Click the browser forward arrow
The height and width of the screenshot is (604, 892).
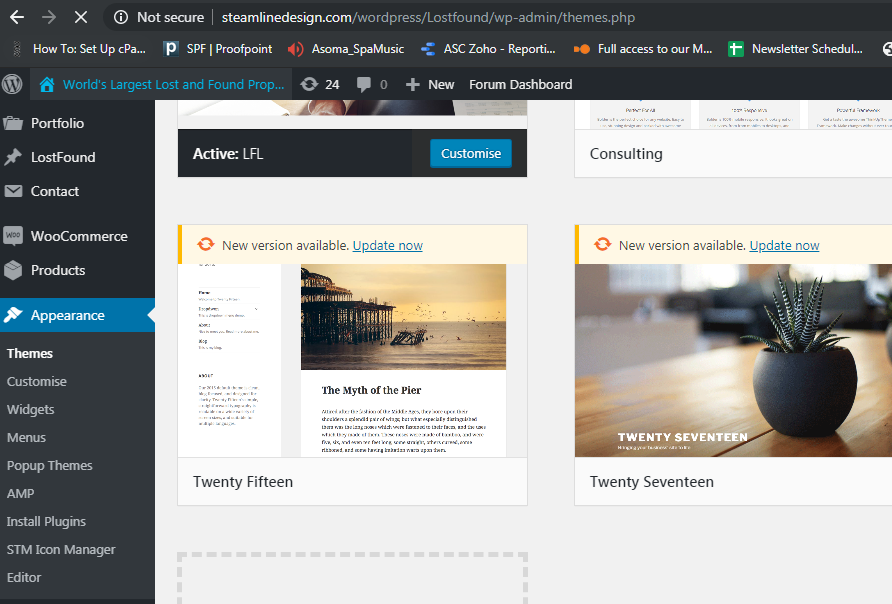(49, 17)
